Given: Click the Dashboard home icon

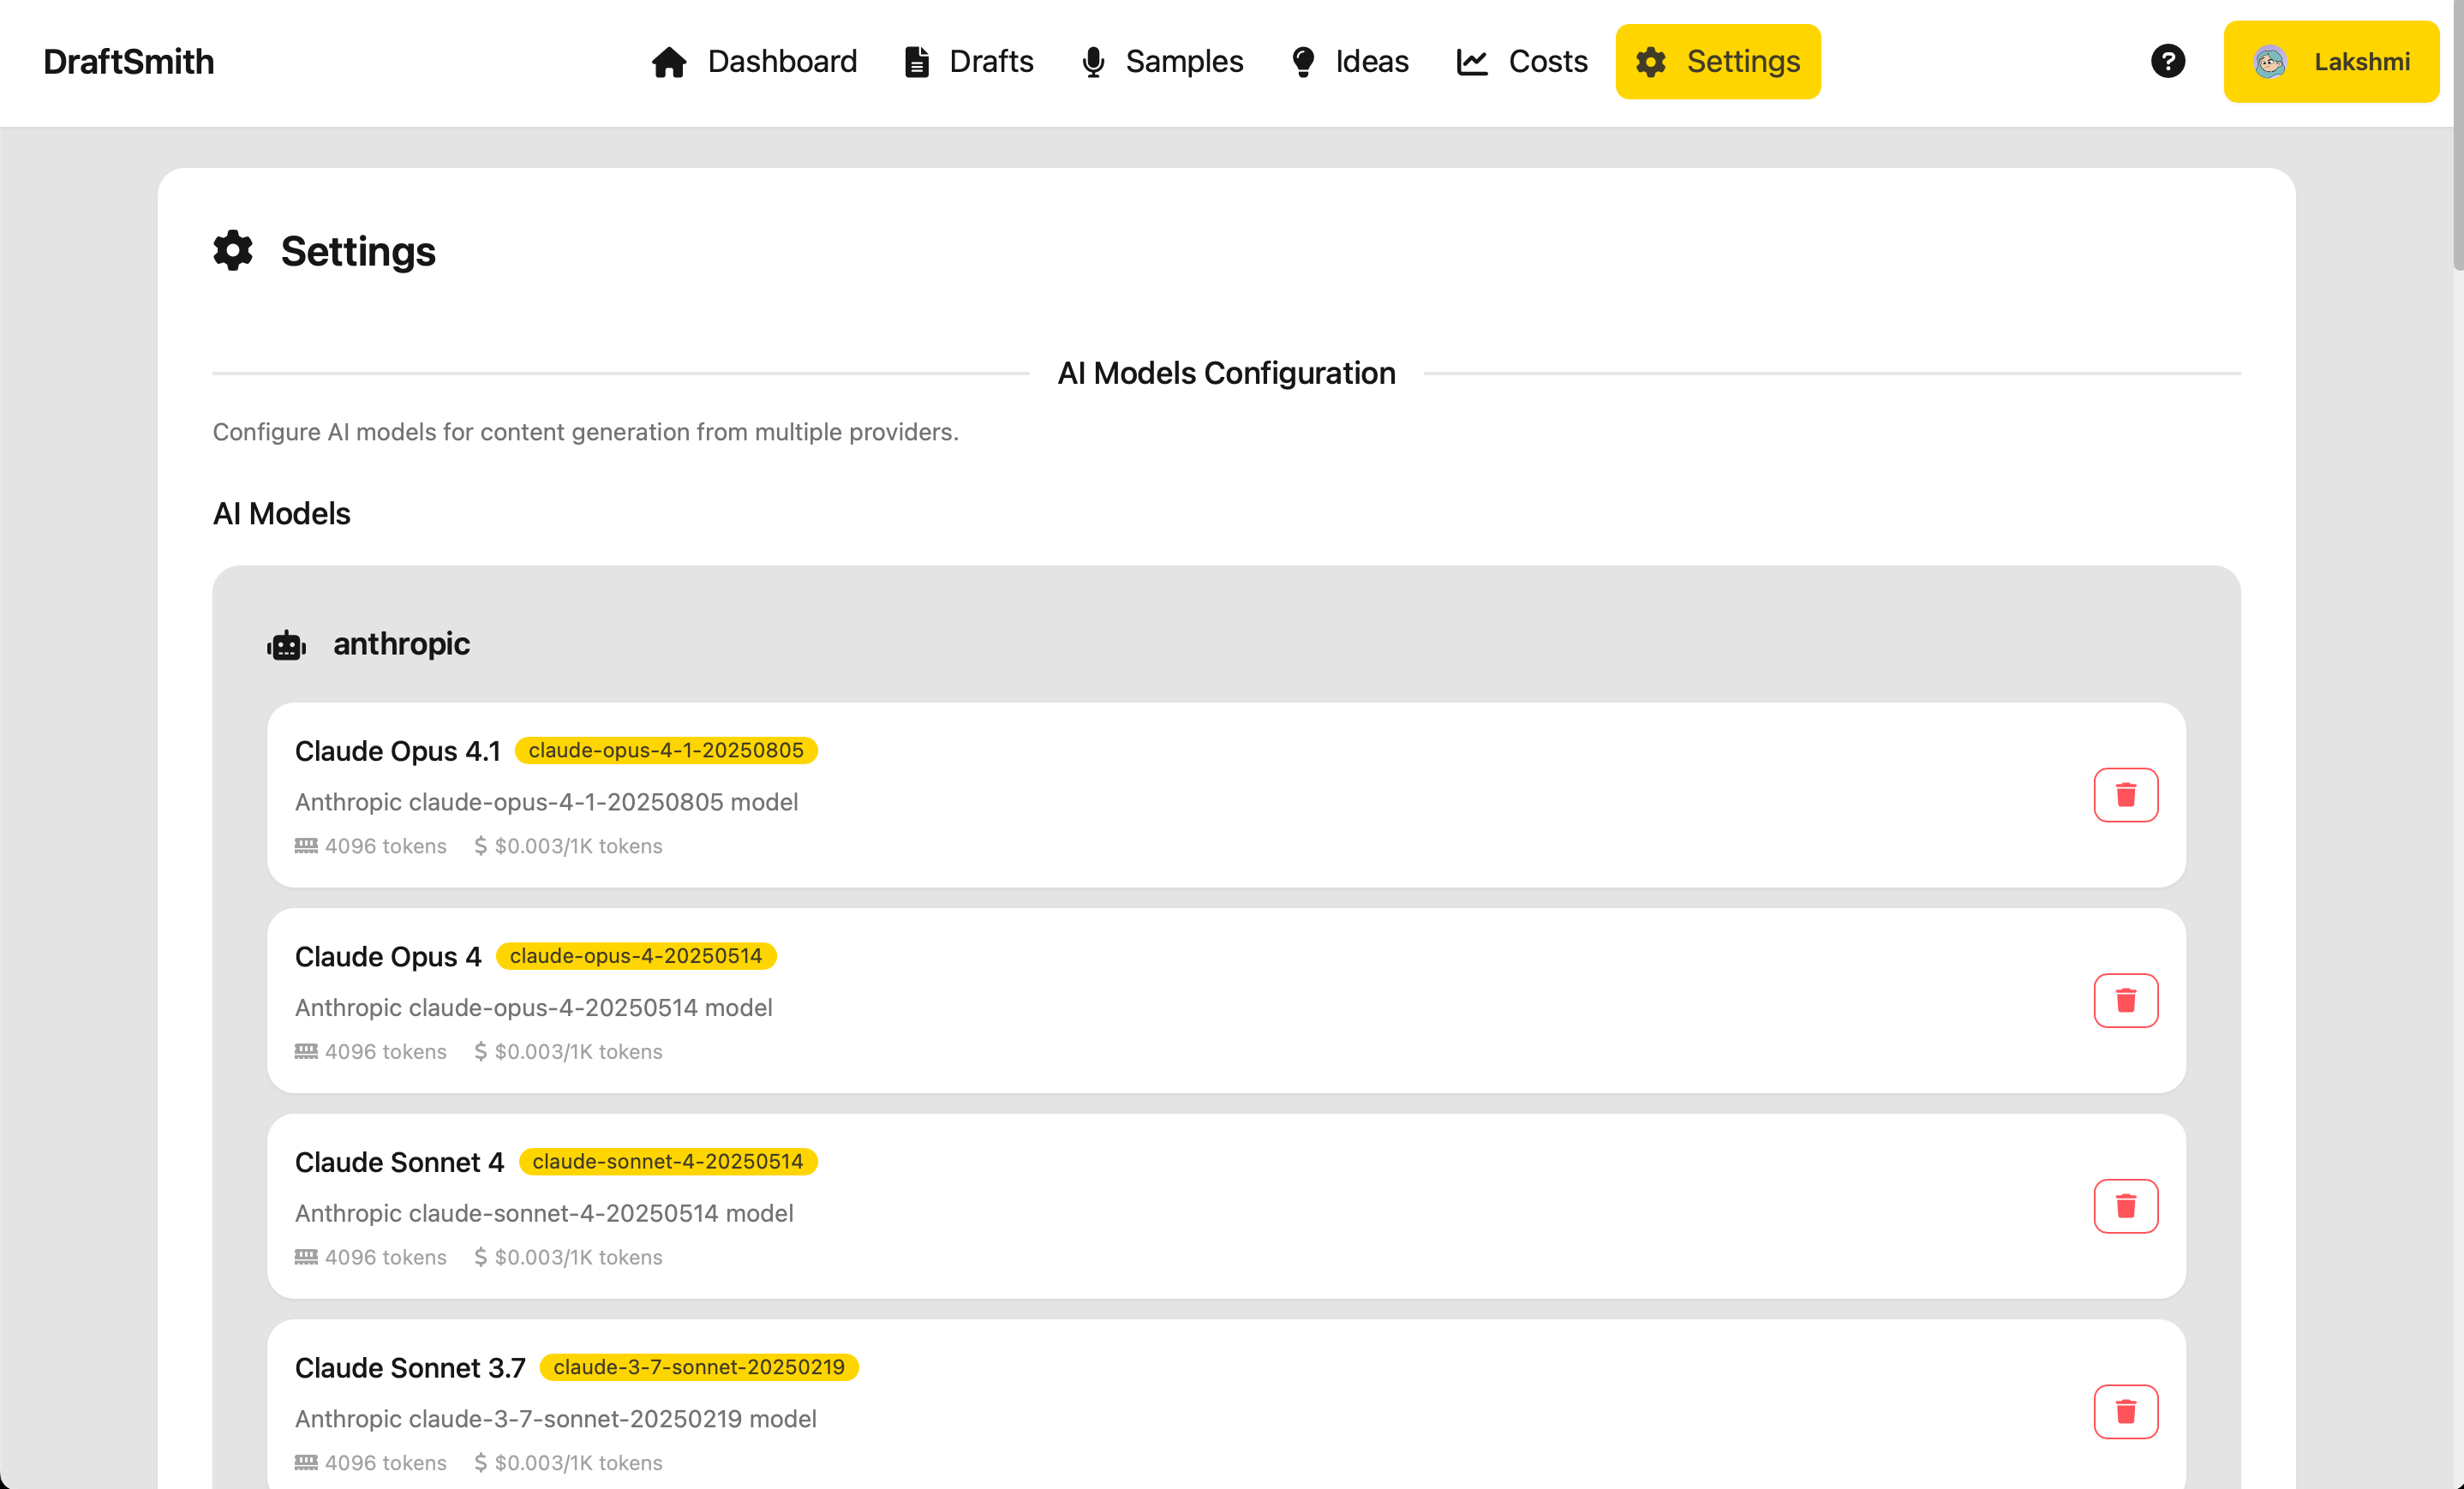Looking at the screenshot, I should pos(669,62).
